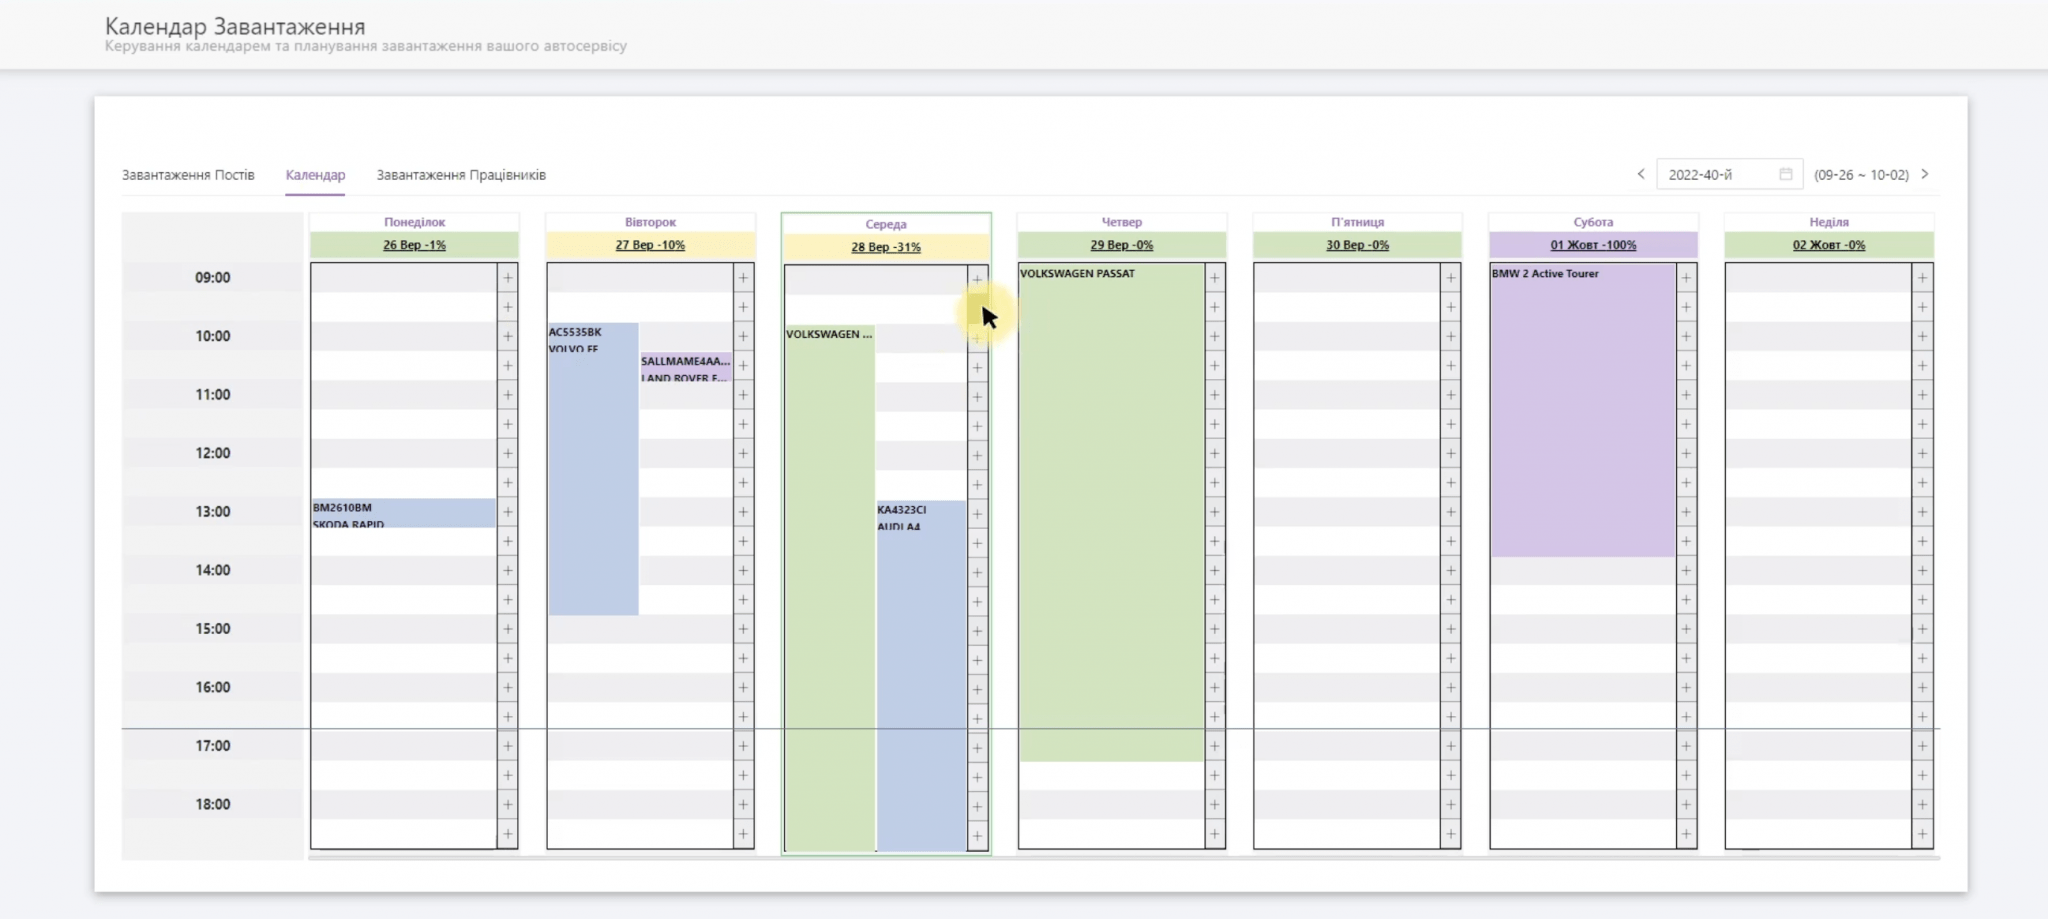This screenshot has height=919, width=2048.
Task: Open the BMW 2 Active Tourer order
Action: click(1583, 410)
